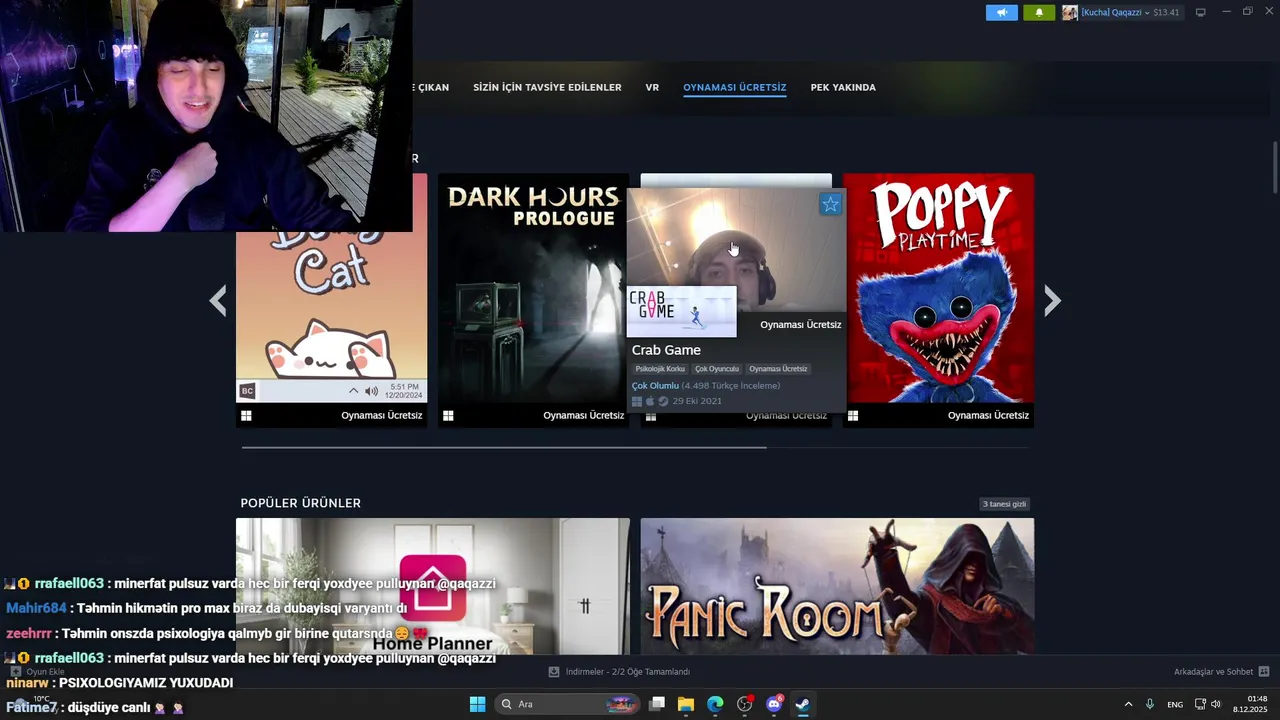Open the Bongo Cat game card
The height and width of the screenshot is (720, 1280).
331,320
